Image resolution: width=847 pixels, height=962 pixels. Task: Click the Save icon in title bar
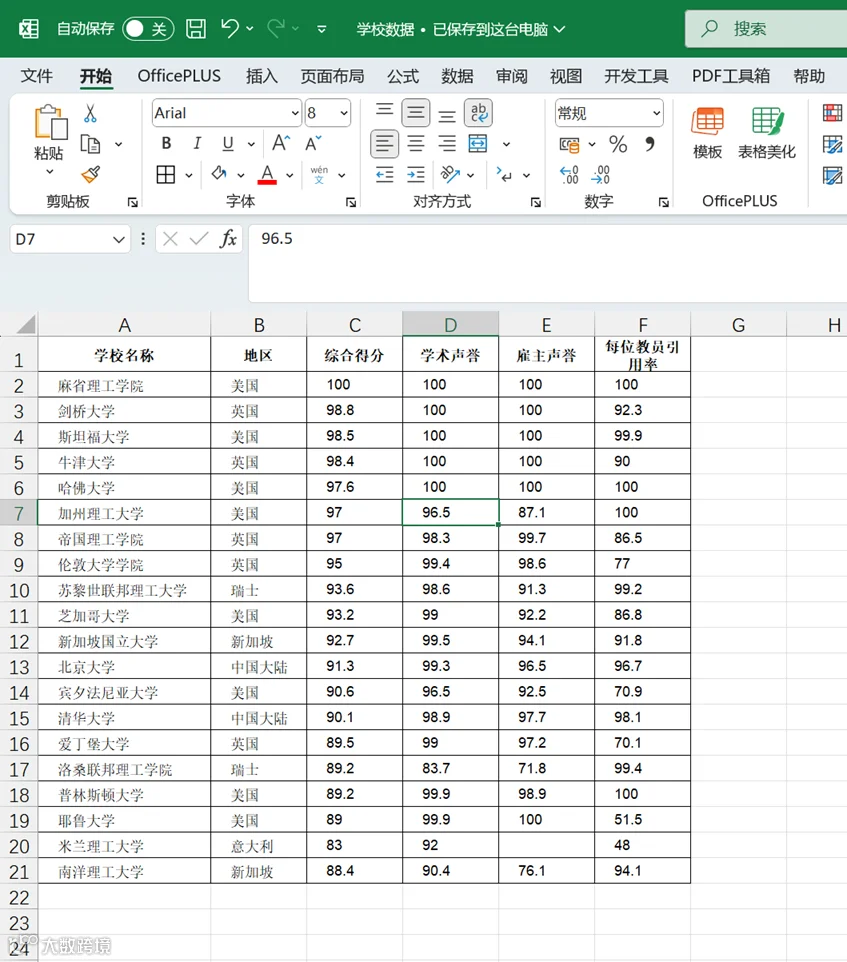[x=196, y=29]
